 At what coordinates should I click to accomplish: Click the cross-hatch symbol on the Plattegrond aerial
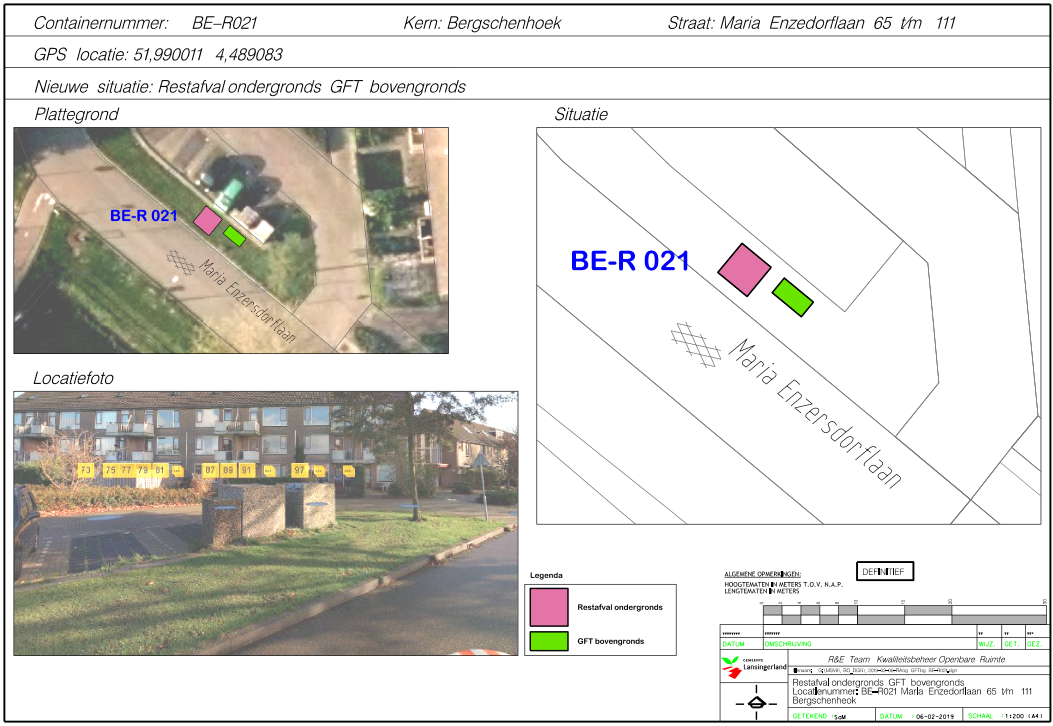click(180, 261)
